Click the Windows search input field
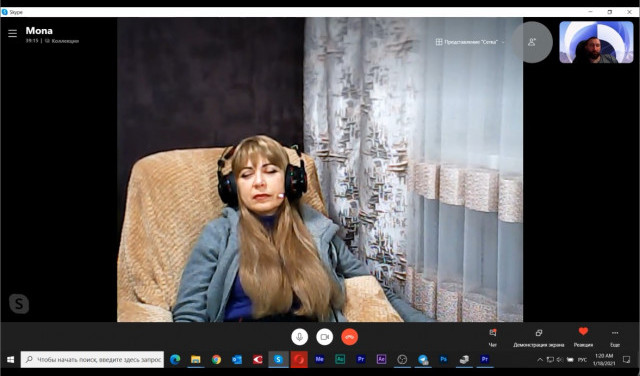 93,360
